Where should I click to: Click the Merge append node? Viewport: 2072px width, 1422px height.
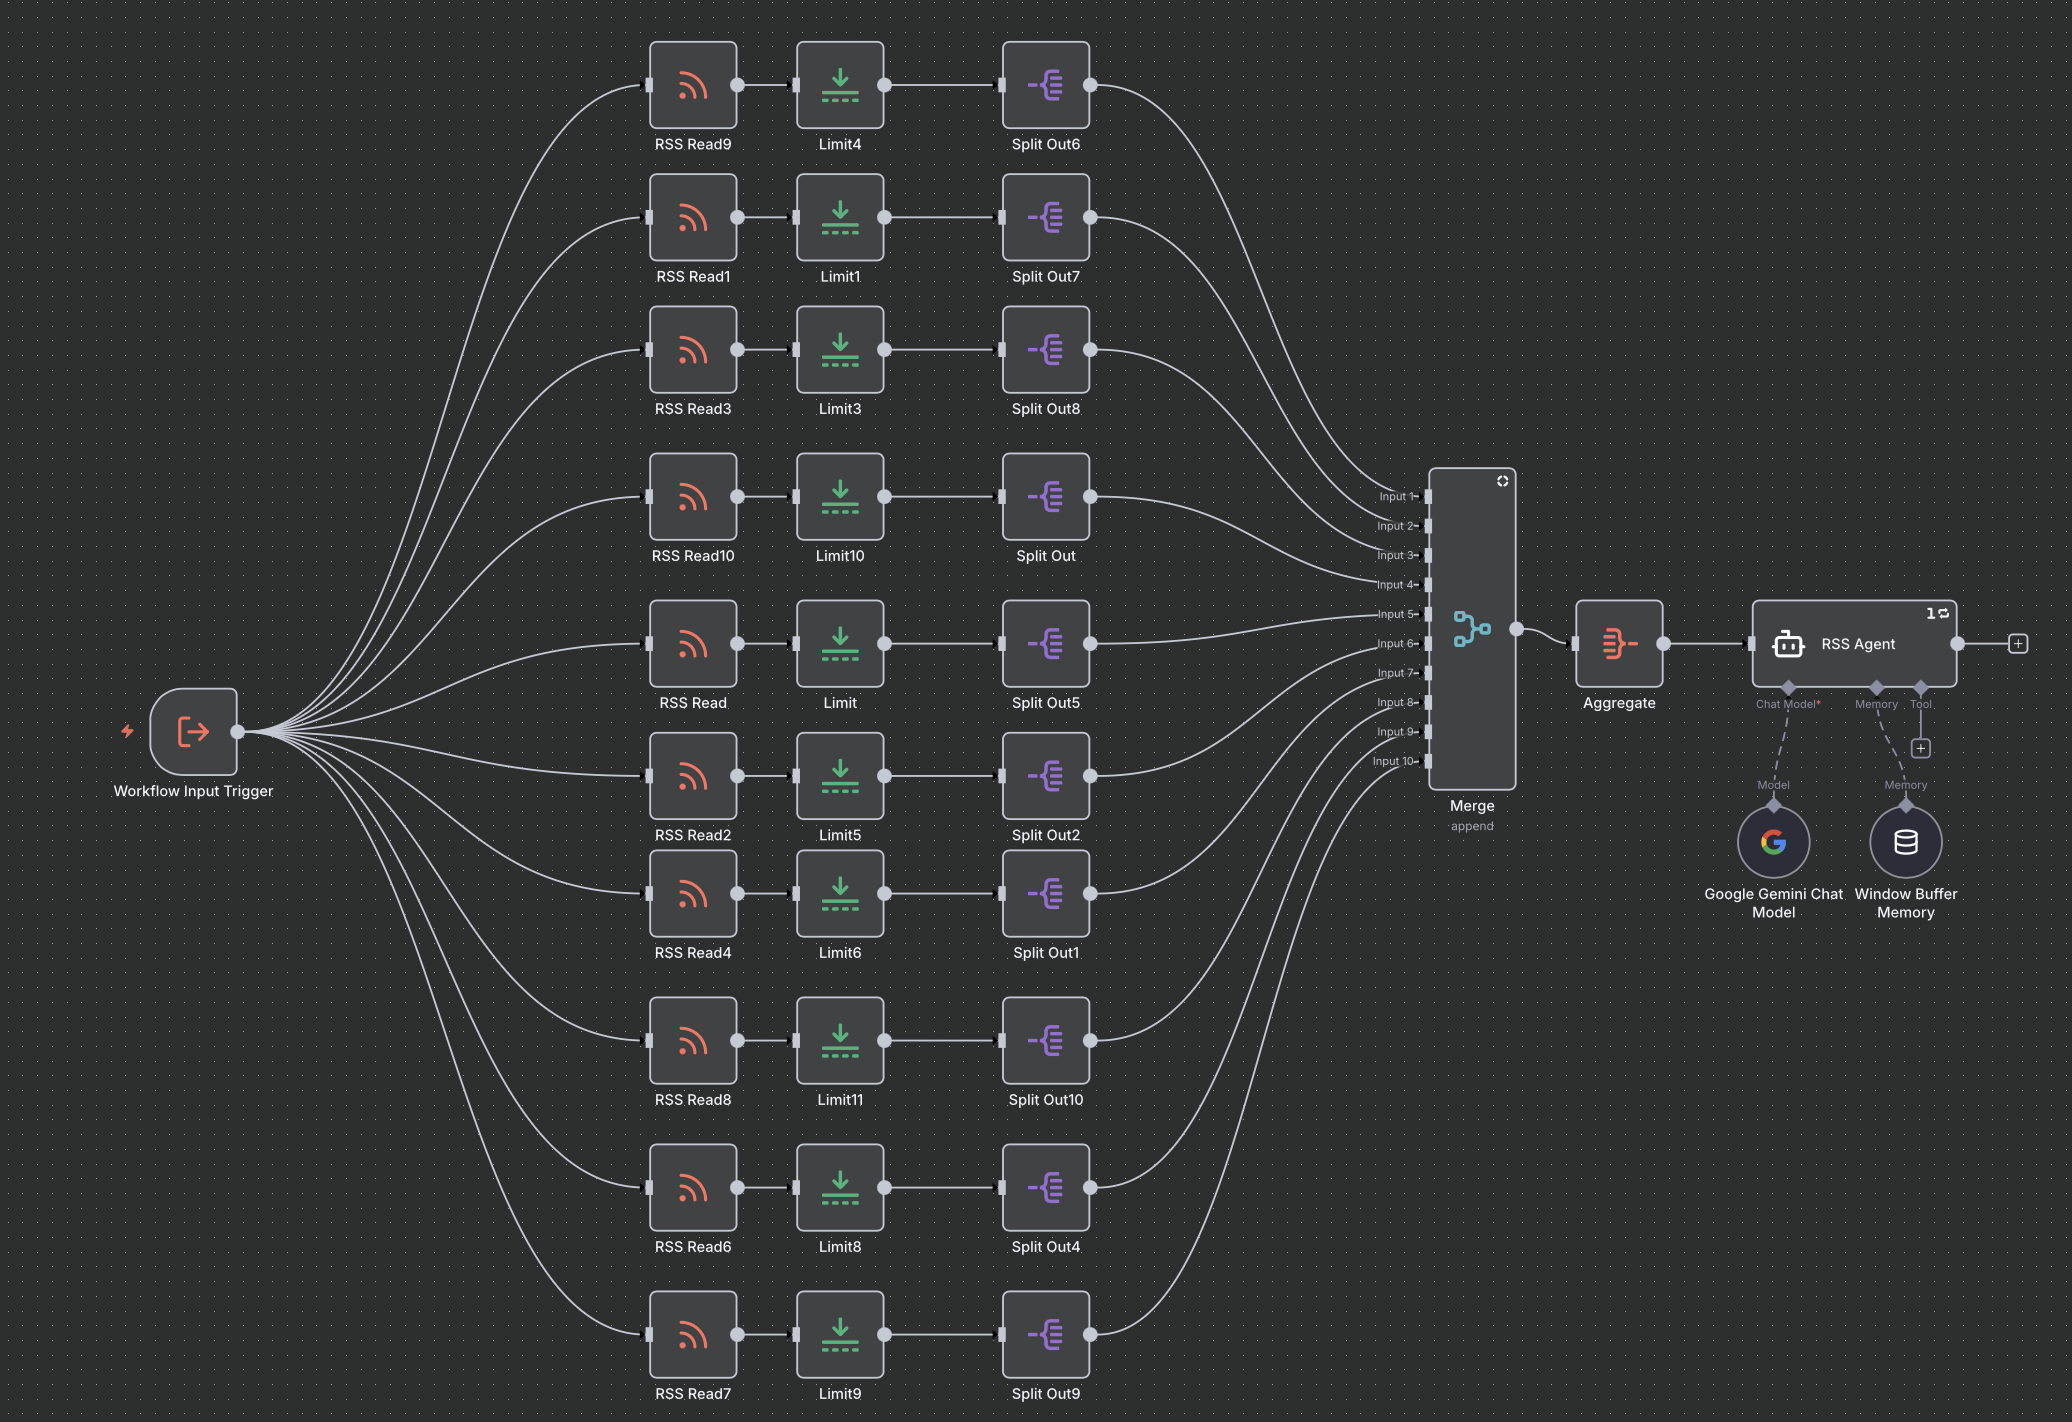(1472, 629)
